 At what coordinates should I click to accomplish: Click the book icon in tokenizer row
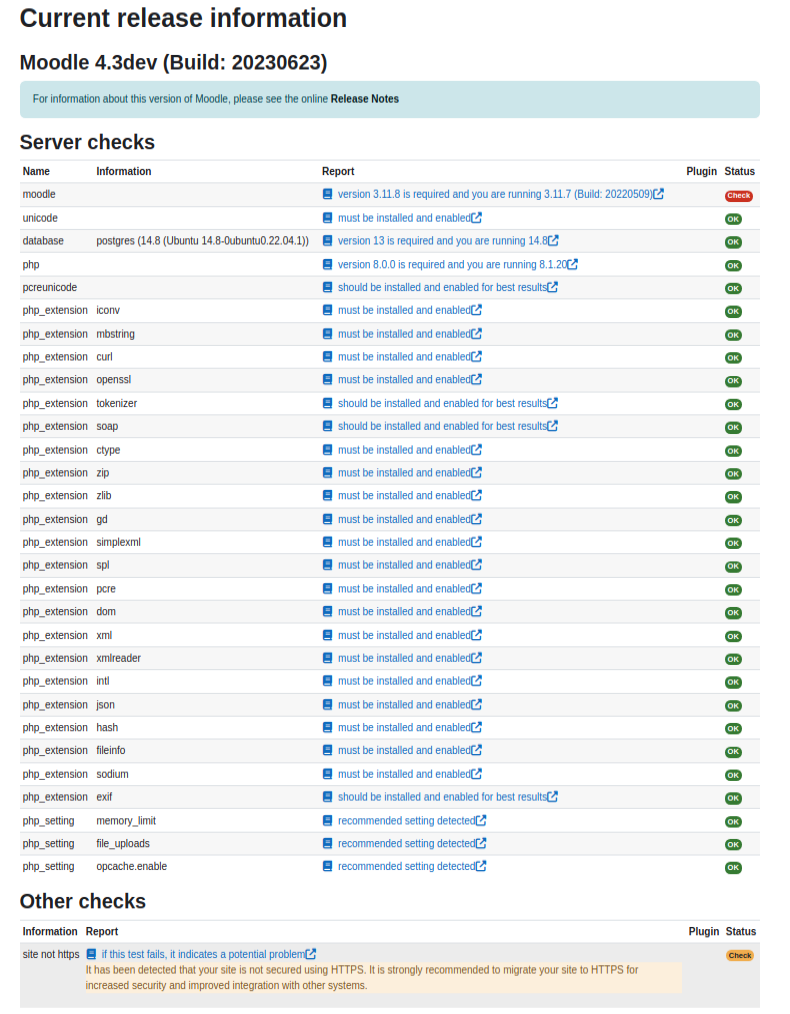(x=328, y=403)
